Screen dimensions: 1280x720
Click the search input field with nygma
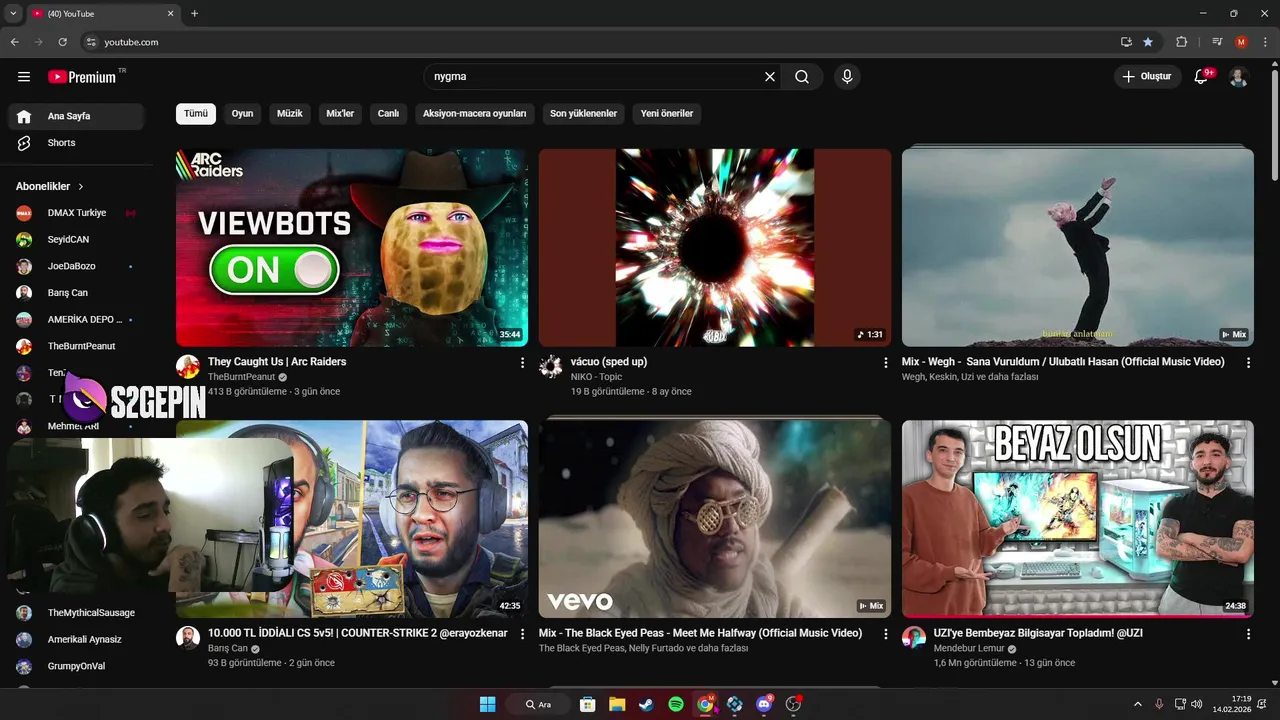pos(595,77)
